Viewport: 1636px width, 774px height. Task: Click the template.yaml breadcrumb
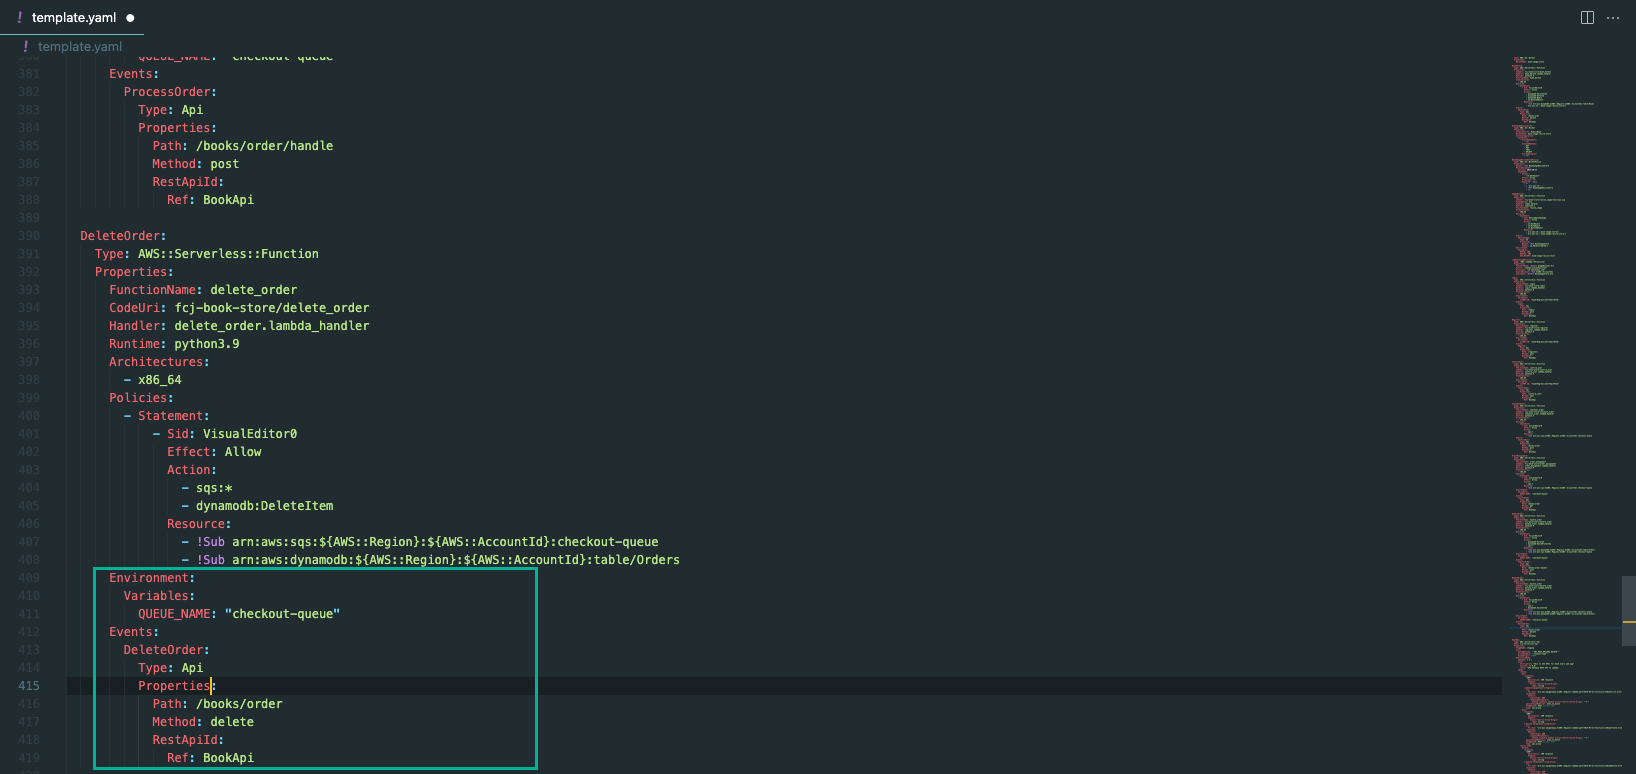click(x=80, y=47)
